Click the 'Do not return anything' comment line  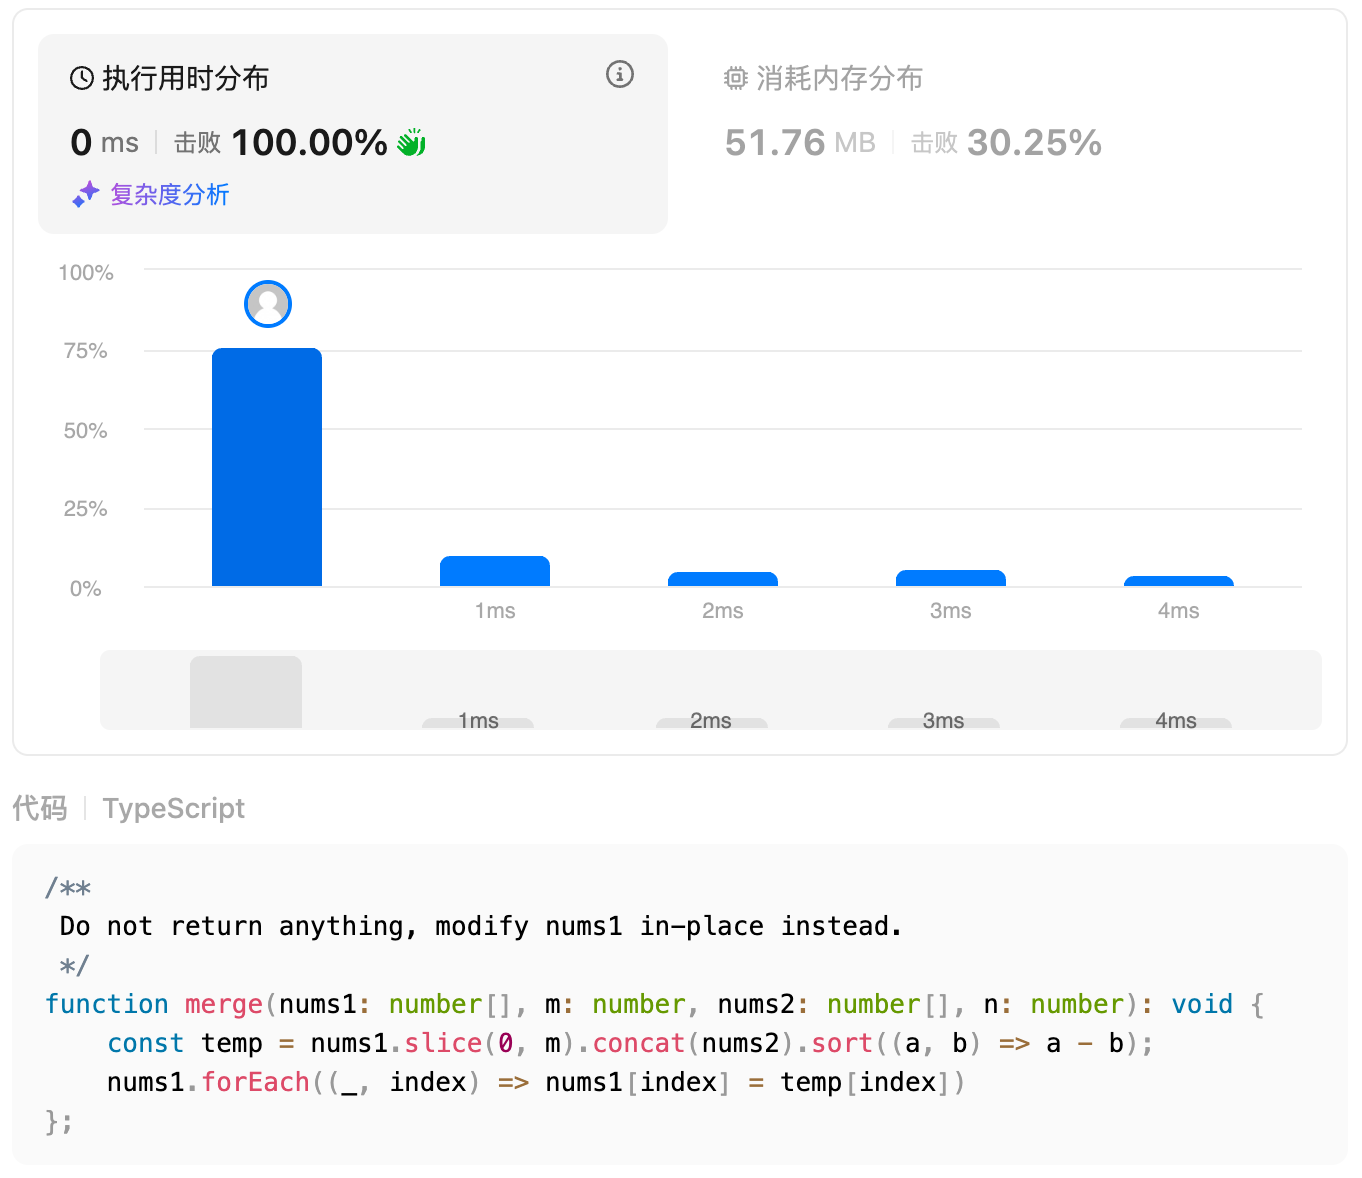click(481, 926)
